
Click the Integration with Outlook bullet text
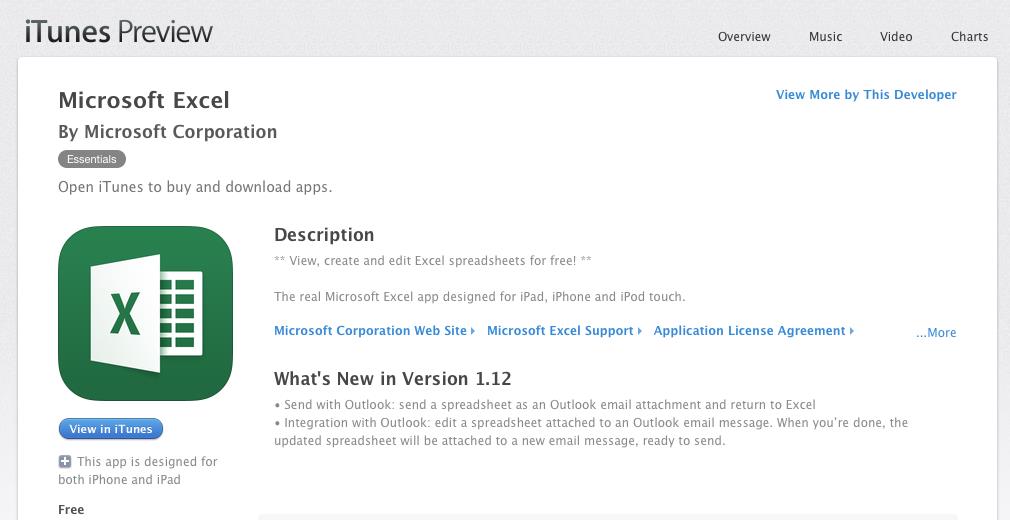click(591, 432)
